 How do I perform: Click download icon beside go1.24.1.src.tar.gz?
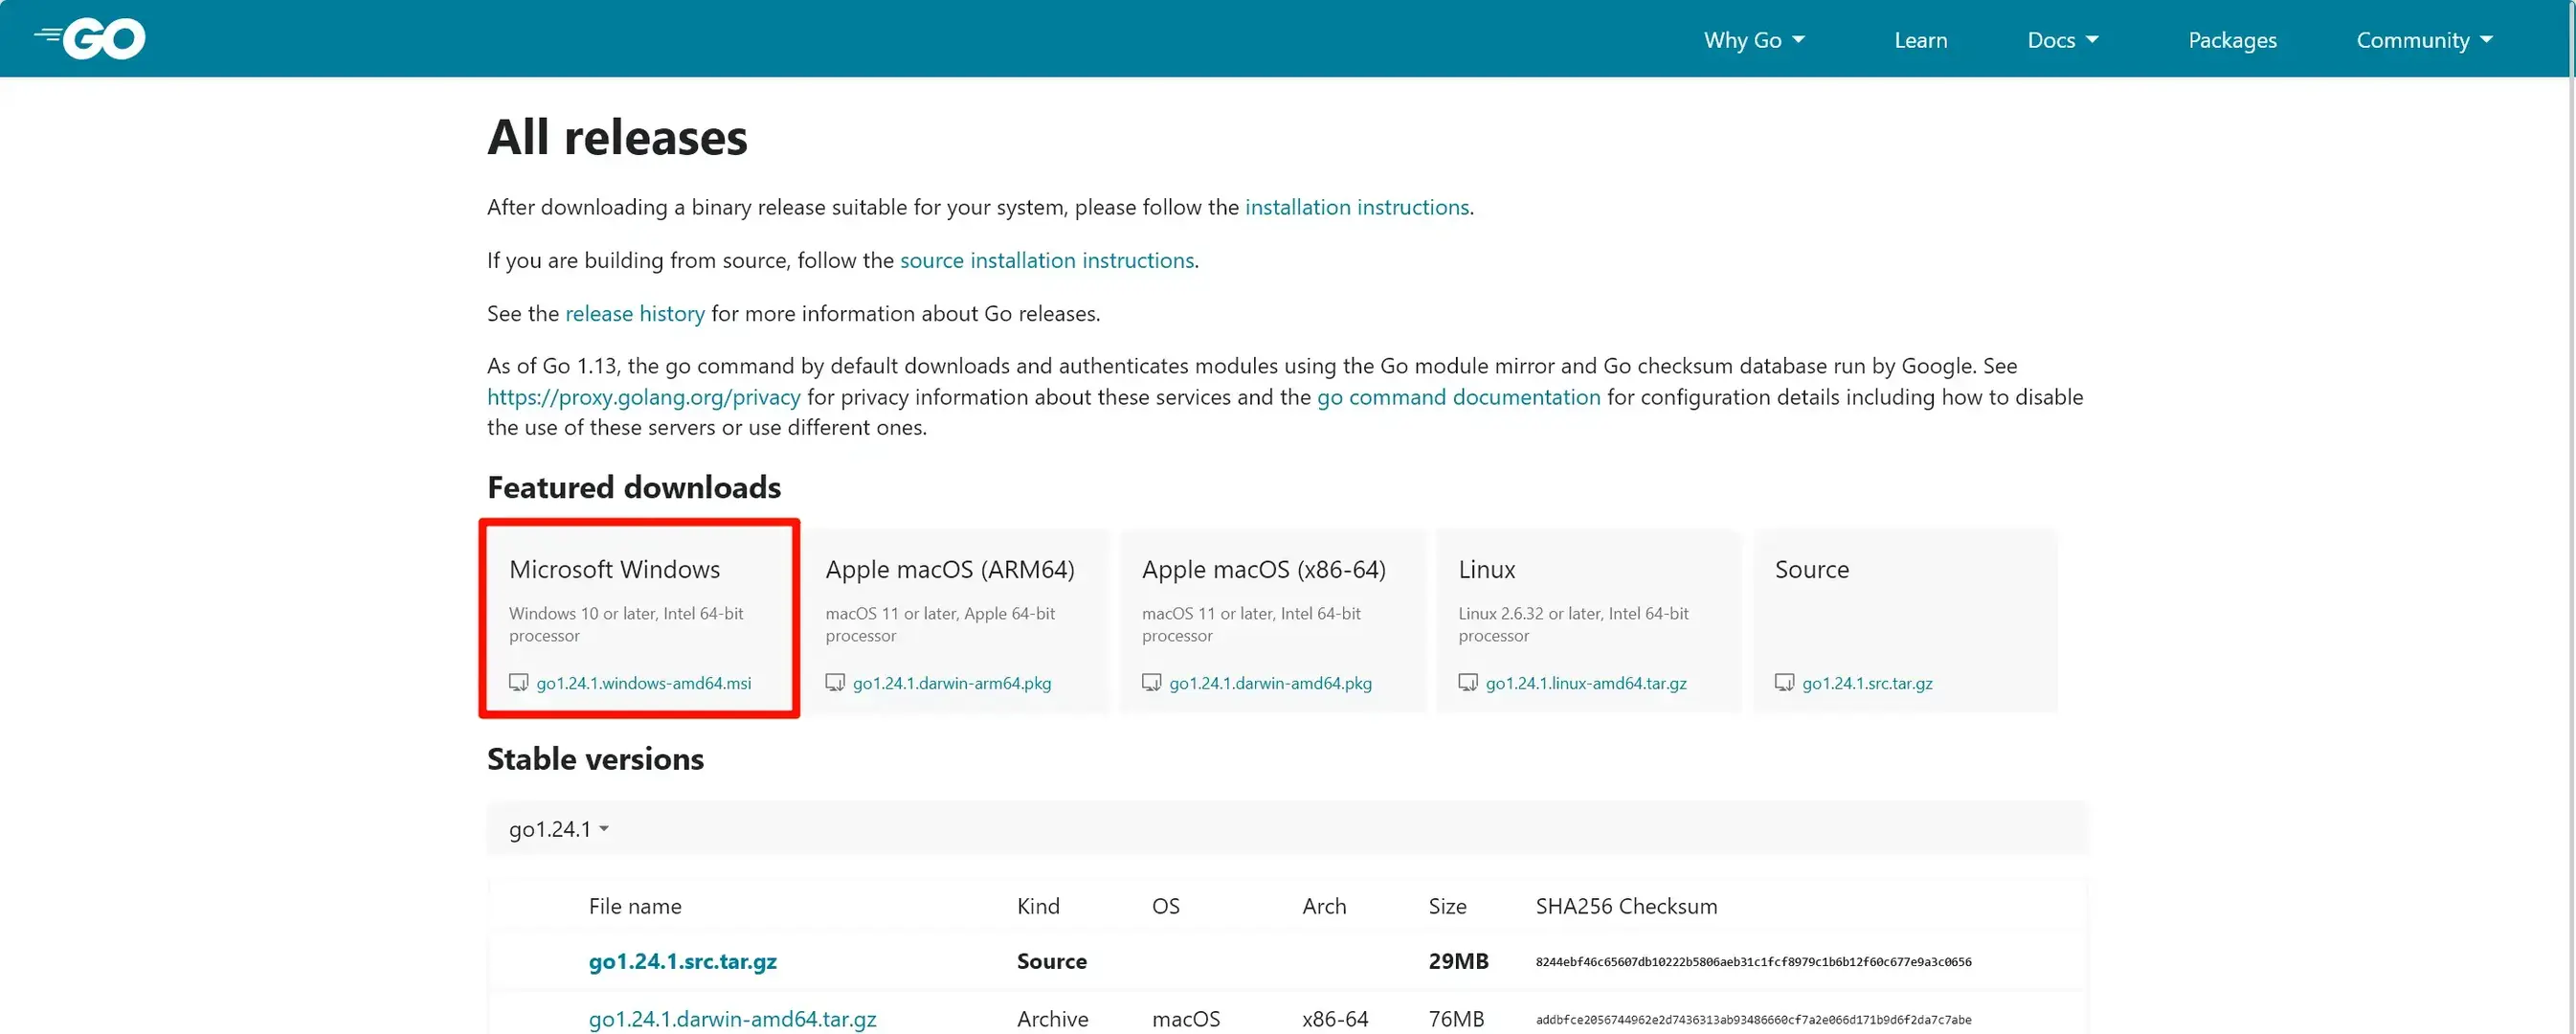(x=1784, y=683)
